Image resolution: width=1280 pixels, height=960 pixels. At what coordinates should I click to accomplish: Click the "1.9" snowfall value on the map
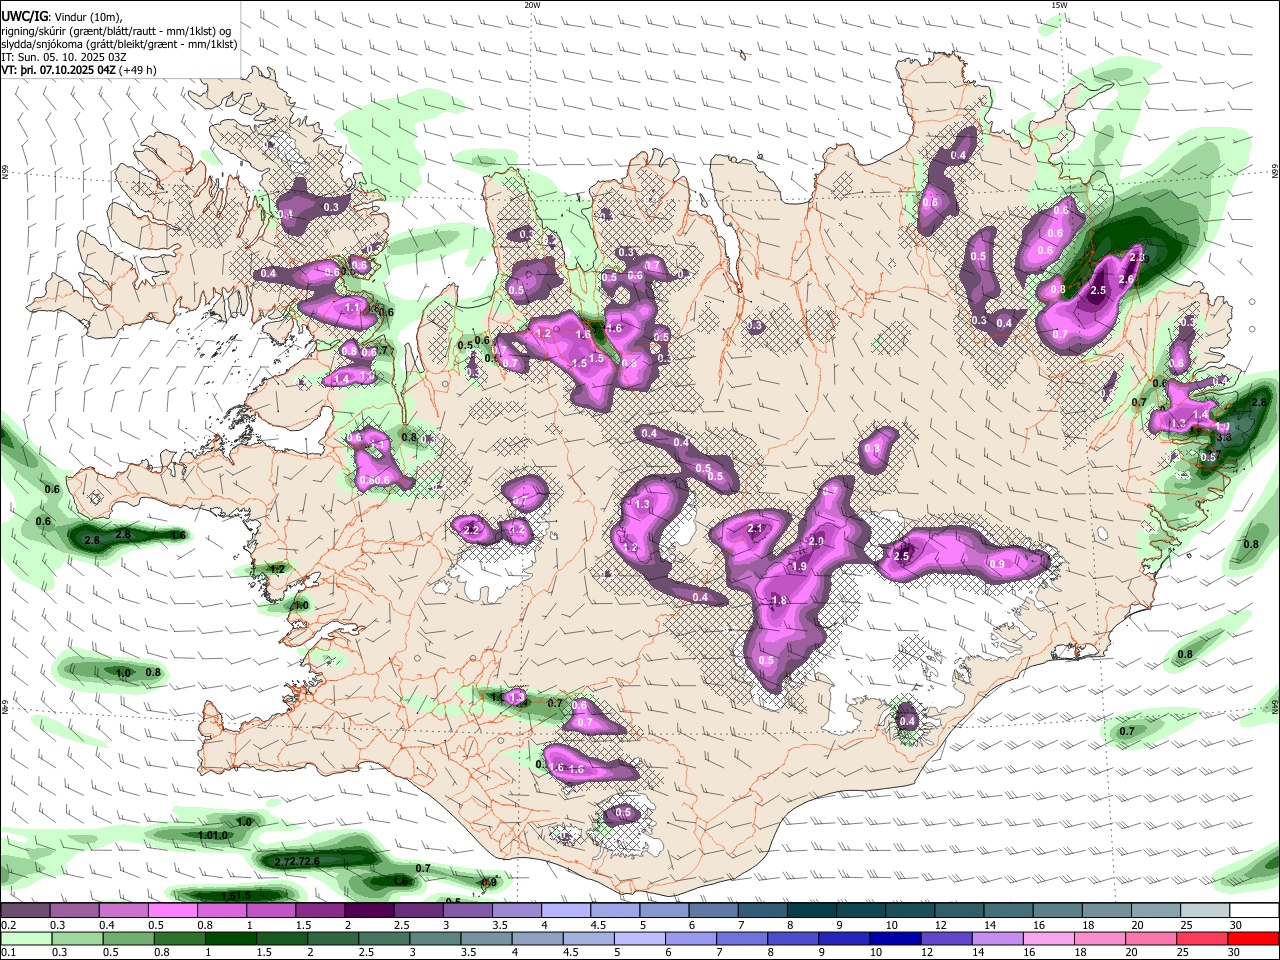tap(798, 566)
